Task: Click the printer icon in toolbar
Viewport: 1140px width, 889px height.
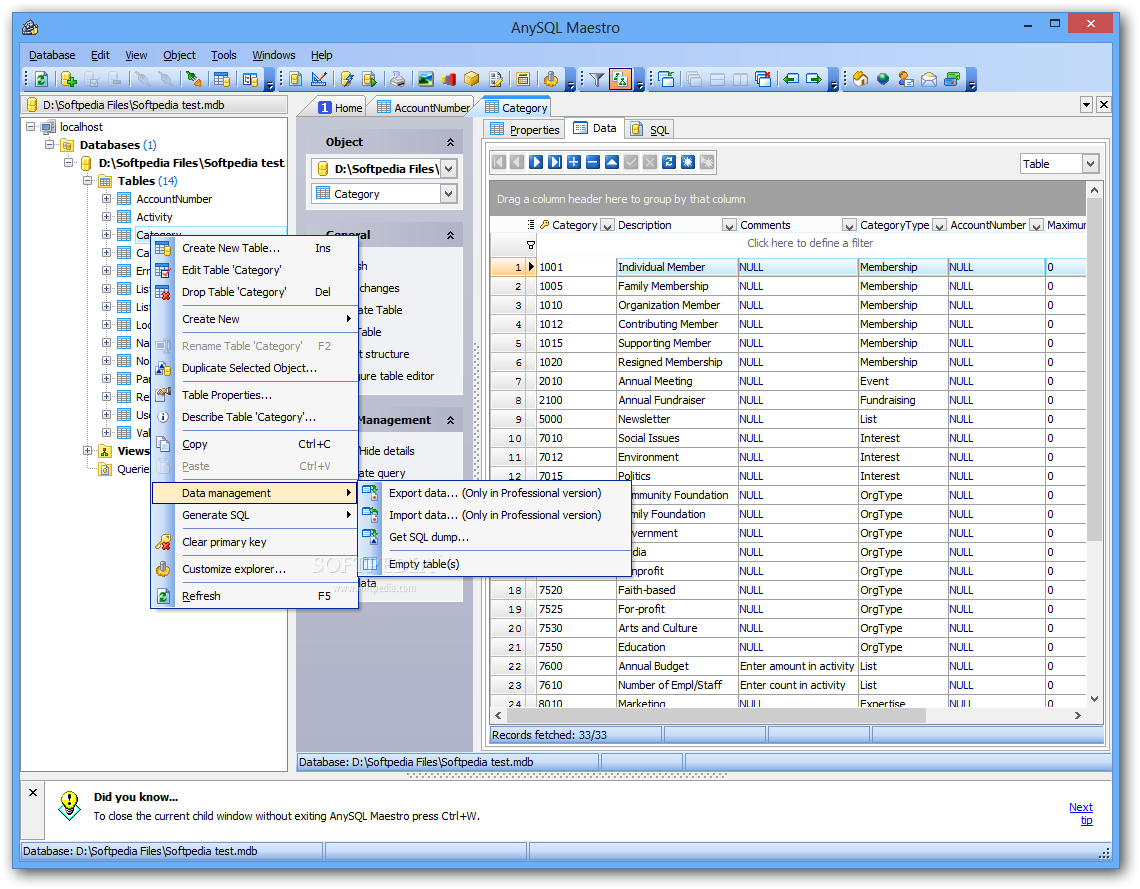Action: (x=396, y=79)
